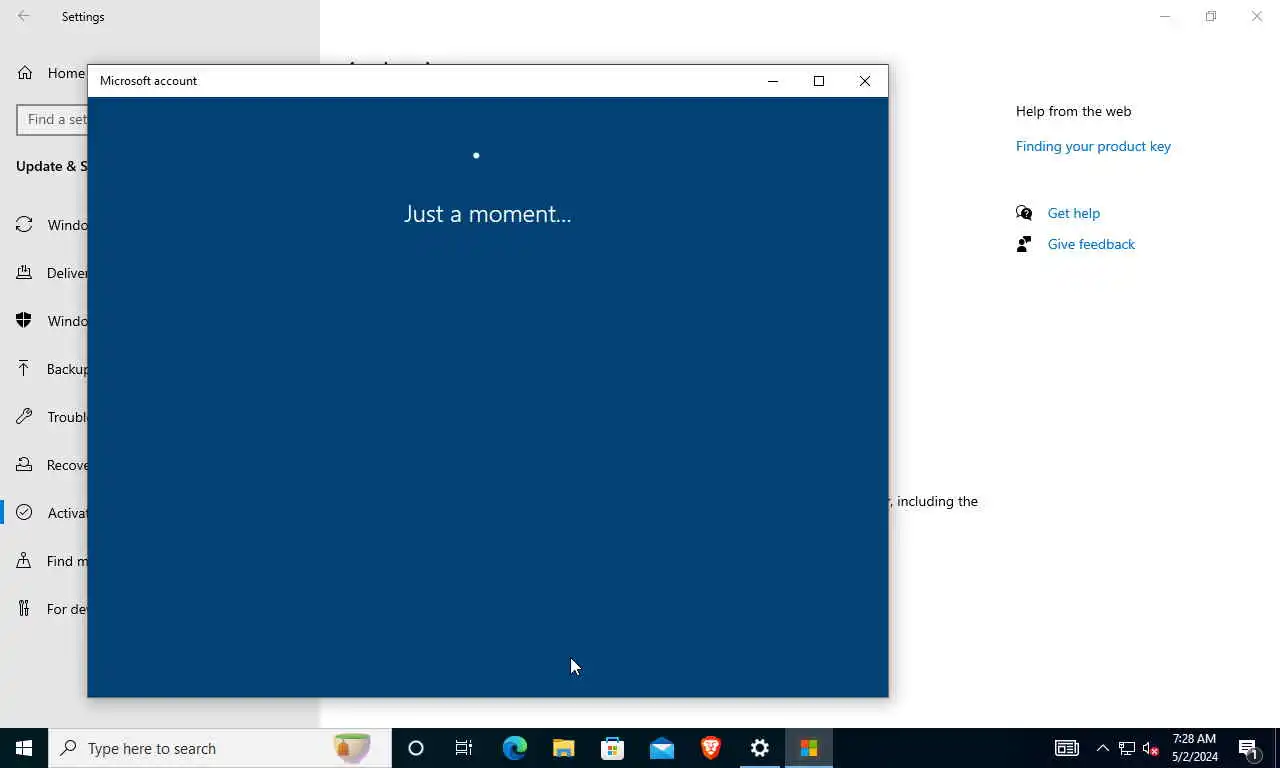Open the Backup arrow icon in sidebar
The height and width of the screenshot is (768, 1280).
24,369
